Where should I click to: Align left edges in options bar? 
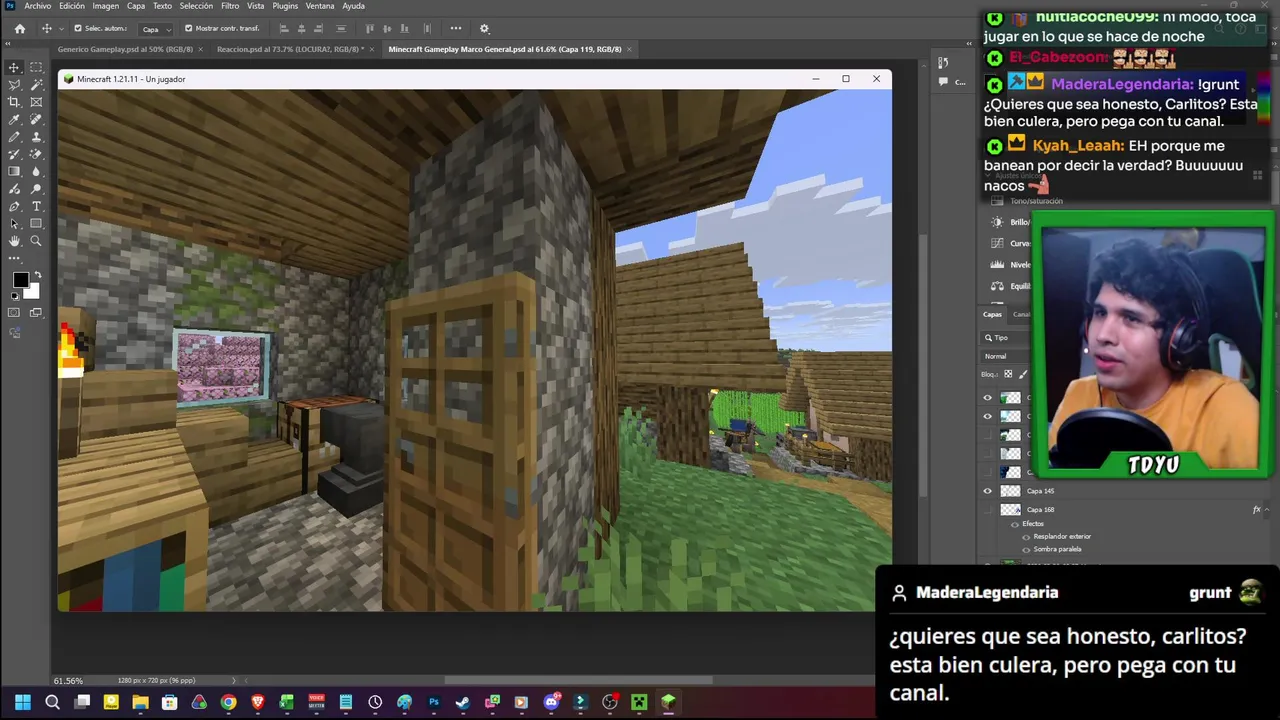pos(284,28)
